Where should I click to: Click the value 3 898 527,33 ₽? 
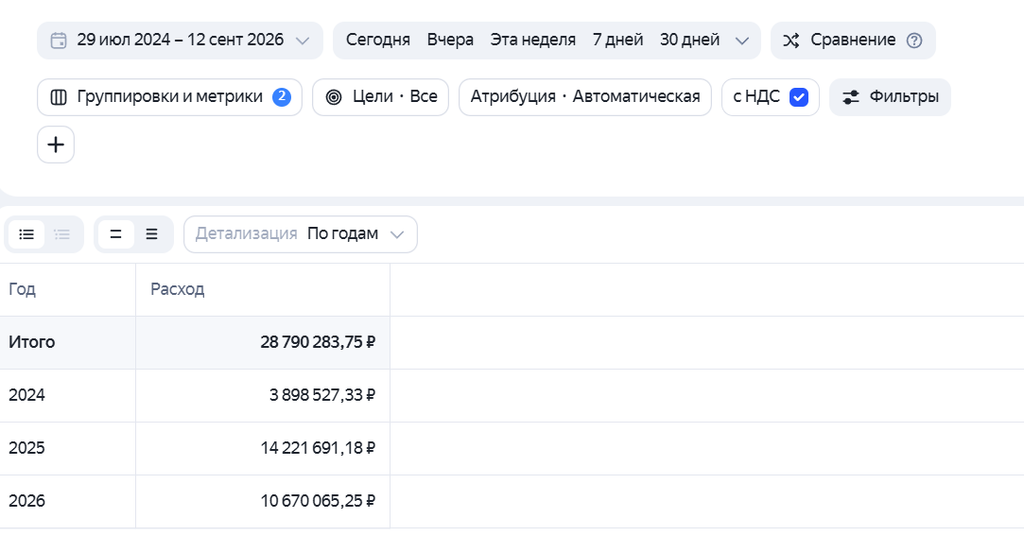tap(322, 395)
